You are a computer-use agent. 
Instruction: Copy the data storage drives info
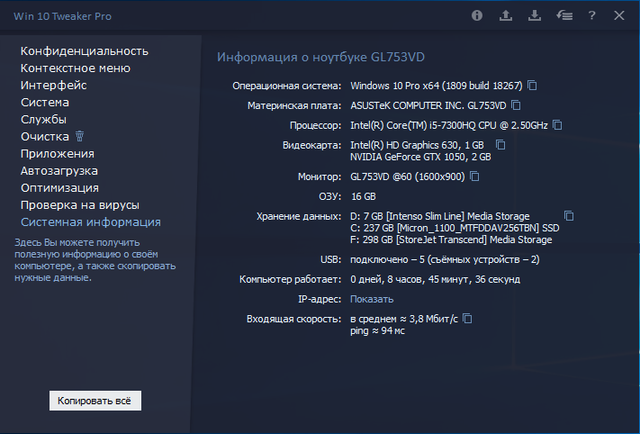[x=569, y=216]
